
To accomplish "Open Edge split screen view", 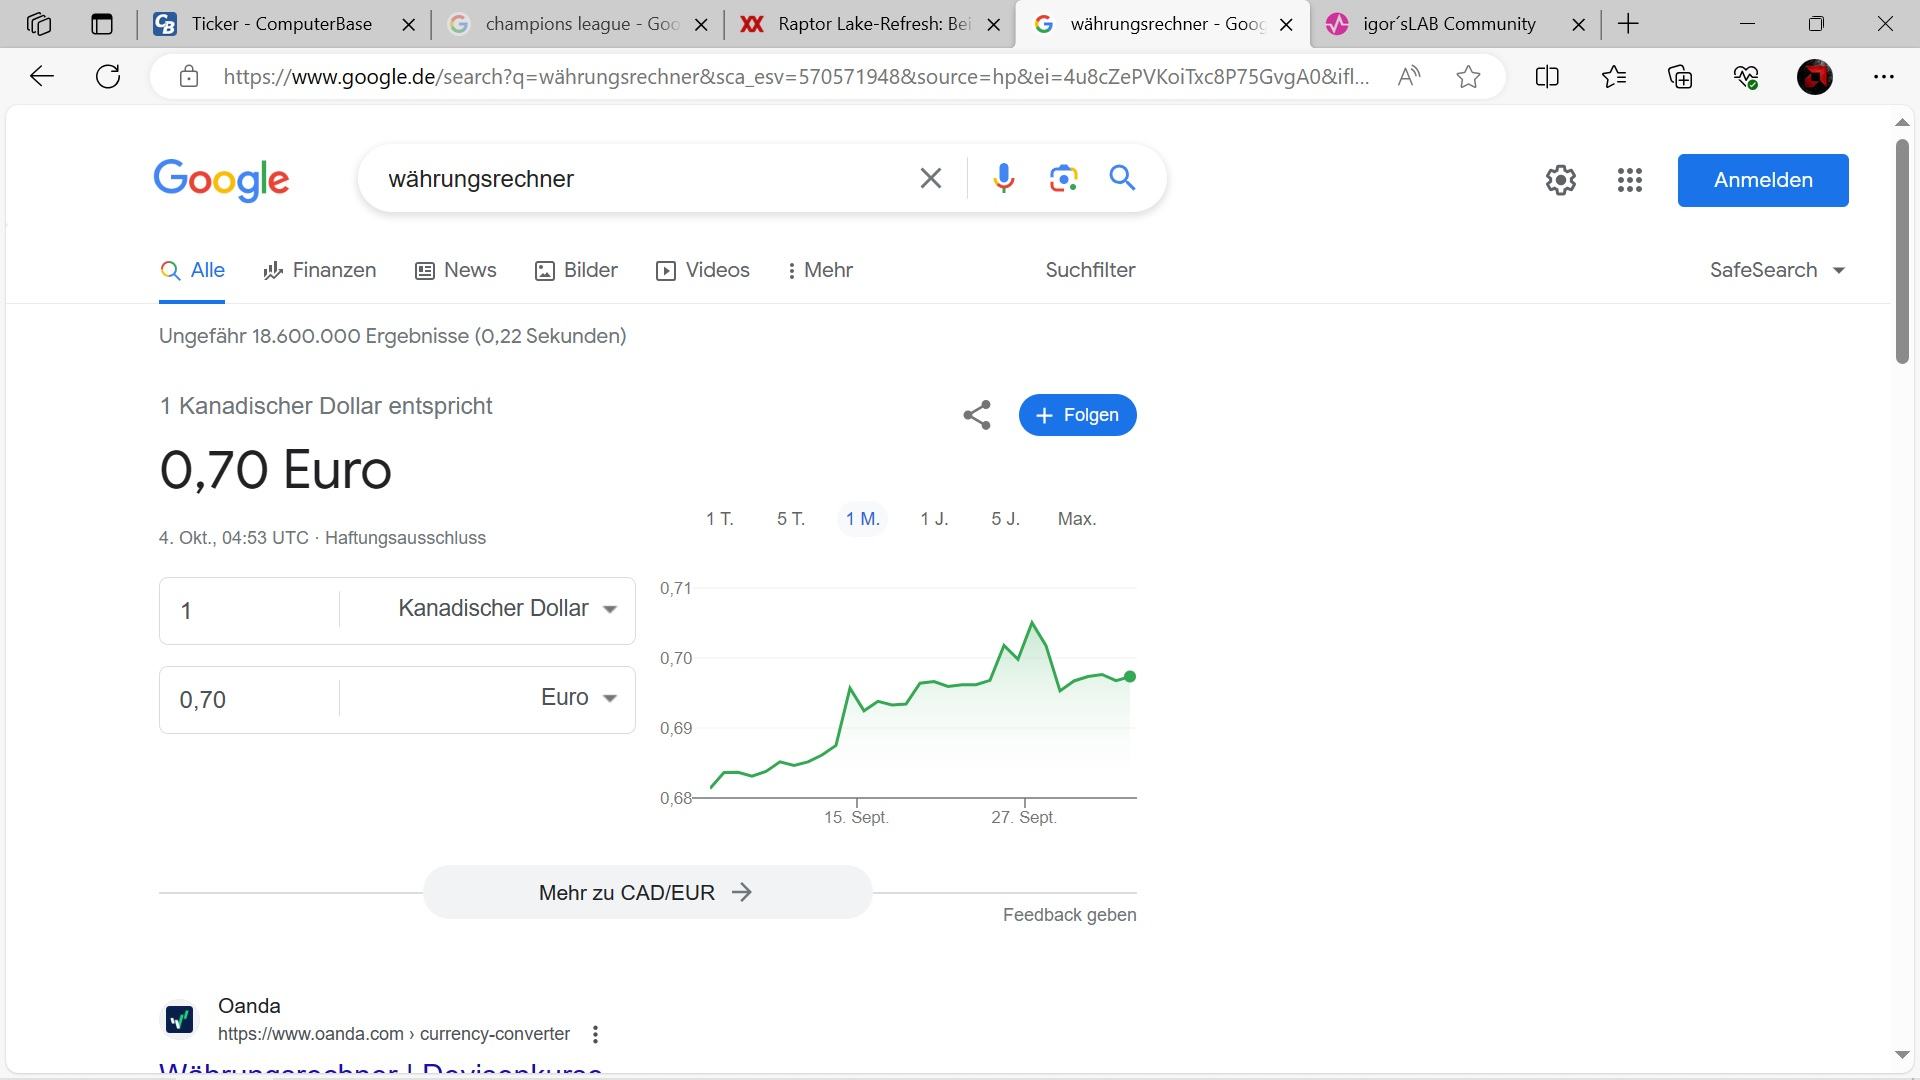I will [x=1546, y=77].
